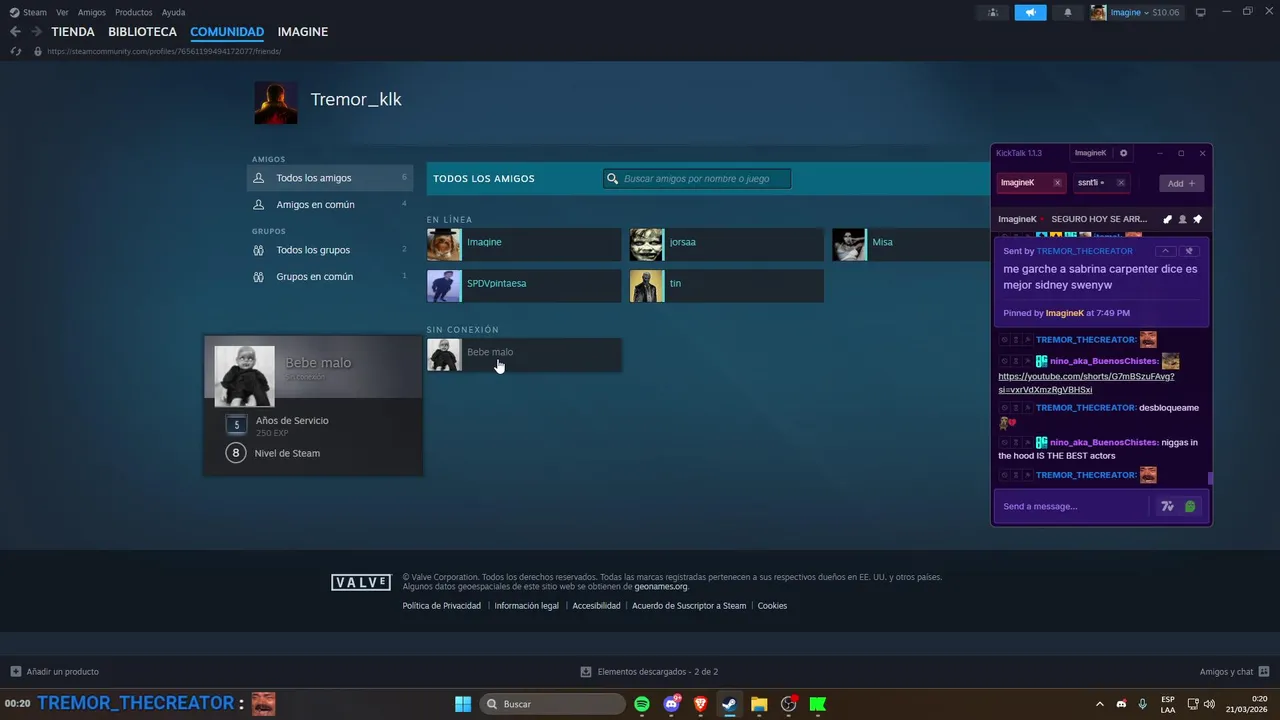Open Accesibilidad footer link
Screen dimensions: 1280x720
click(x=597, y=606)
